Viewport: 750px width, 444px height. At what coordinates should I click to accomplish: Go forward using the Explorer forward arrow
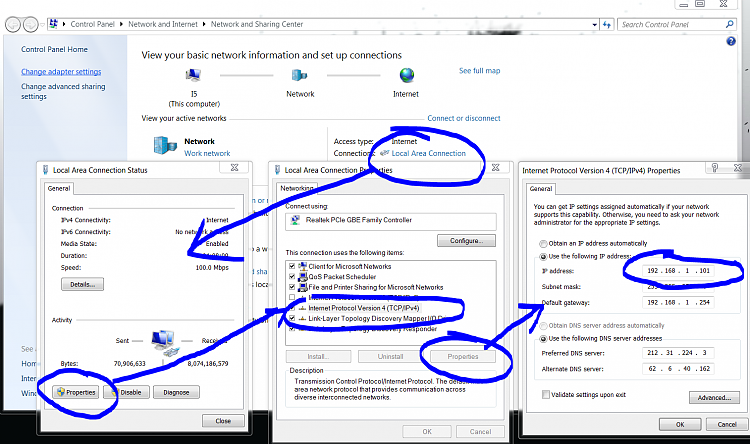coord(31,24)
